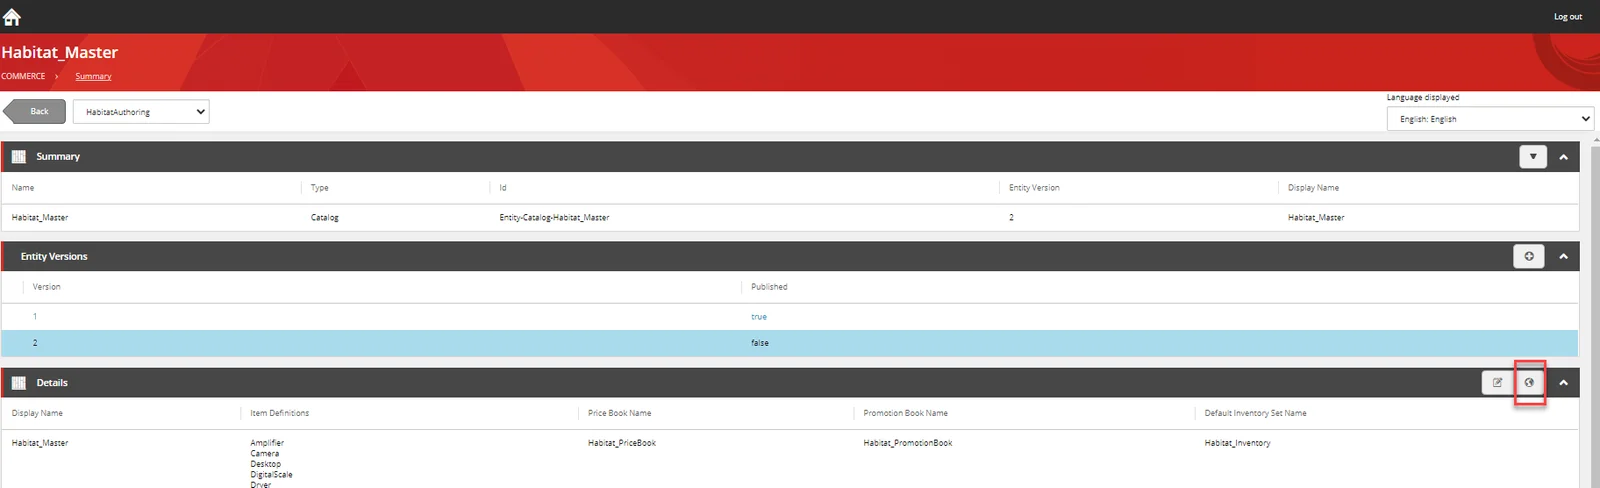Open the HabitatAuthoring environment dropdown
The width and height of the screenshot is (1600, 488).
coord(141,112)
